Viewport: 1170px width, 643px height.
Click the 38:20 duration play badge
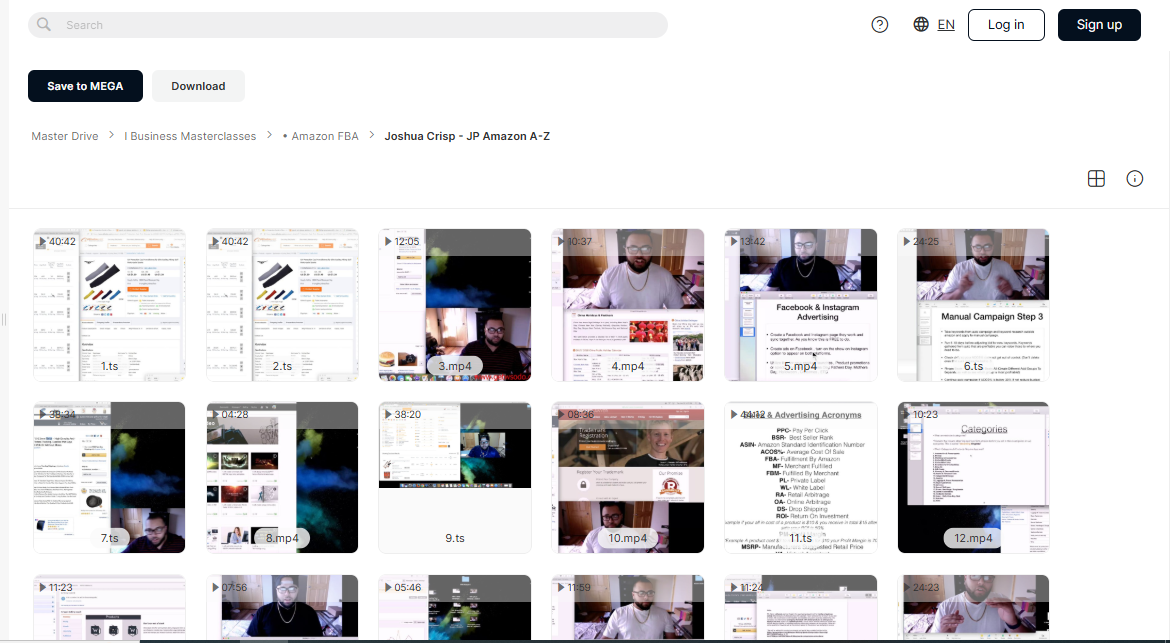click(x=402, y=414)
